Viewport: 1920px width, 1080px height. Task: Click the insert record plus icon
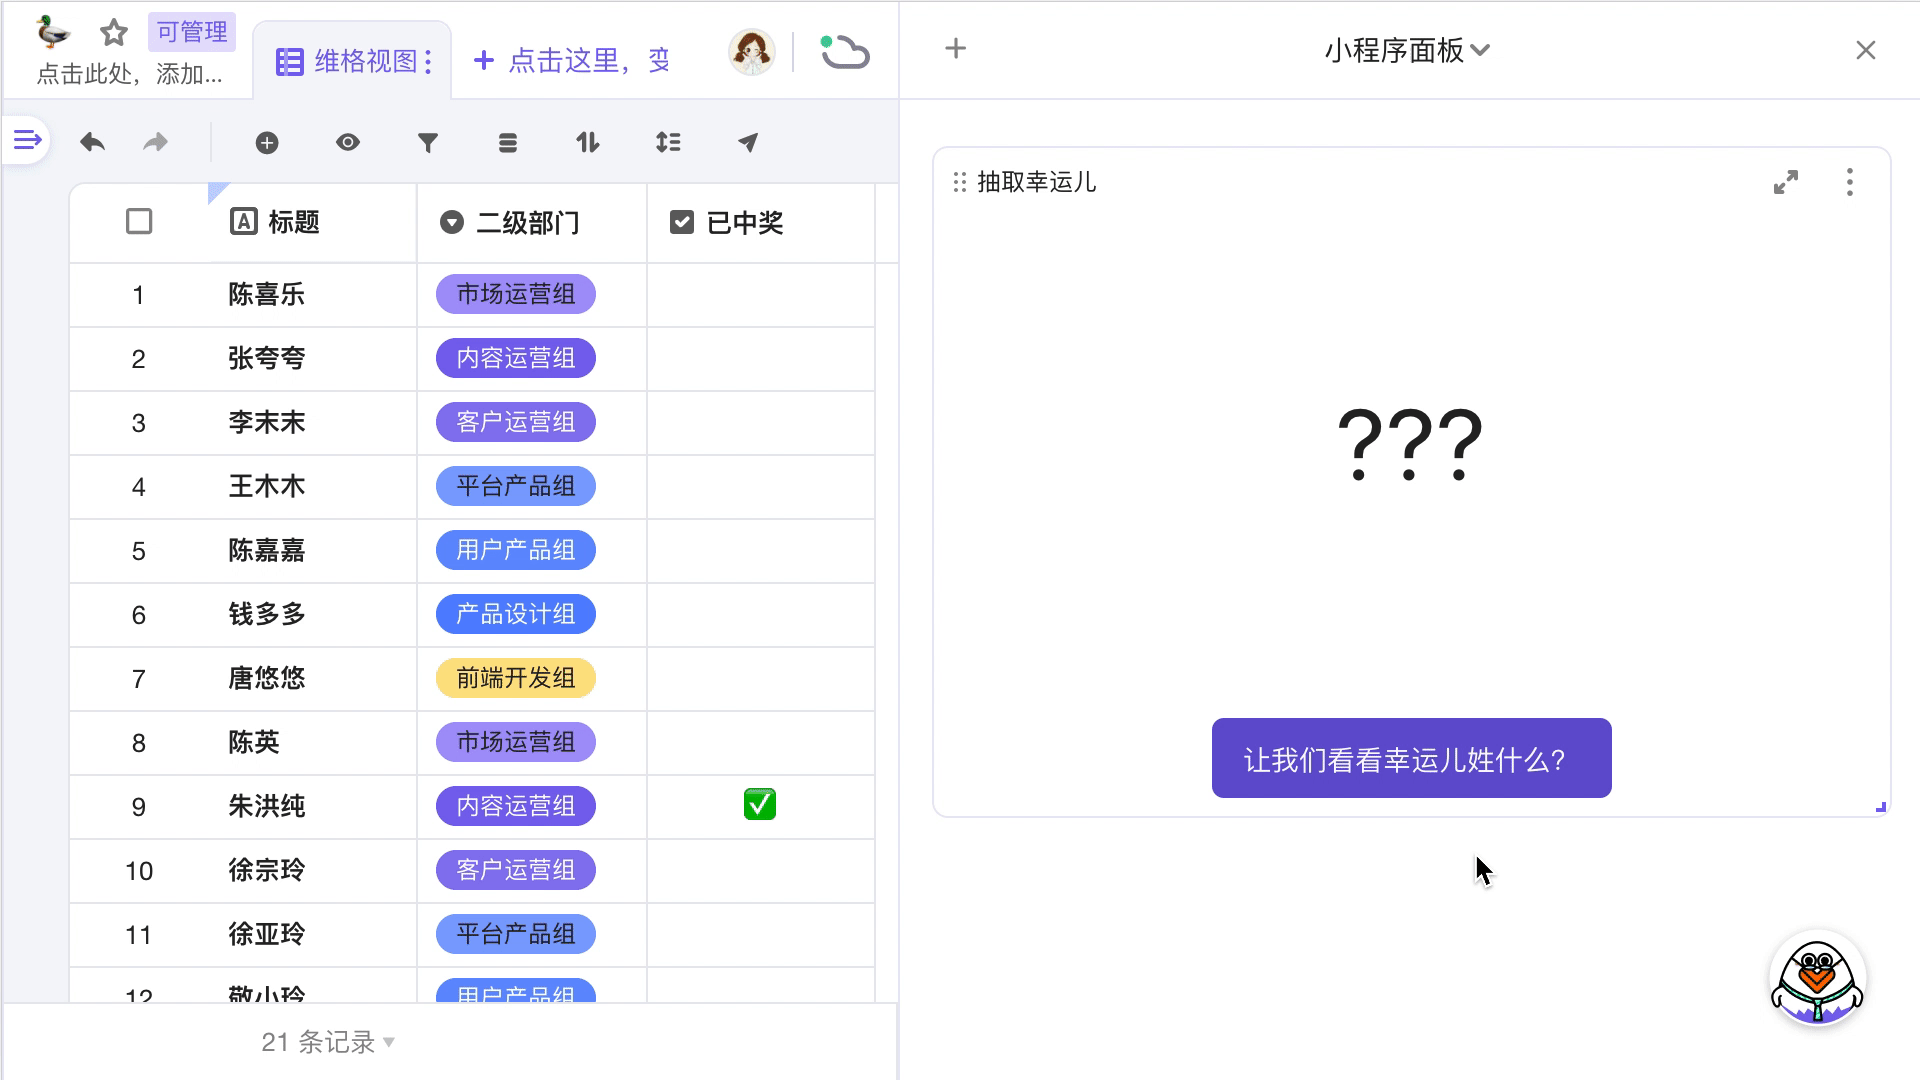[x=267, y=143]
